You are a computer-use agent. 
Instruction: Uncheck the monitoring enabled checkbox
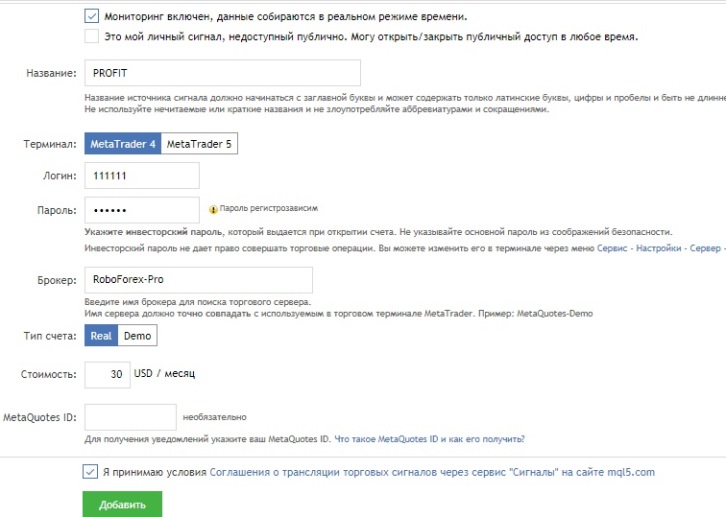(x=92, y=17)
